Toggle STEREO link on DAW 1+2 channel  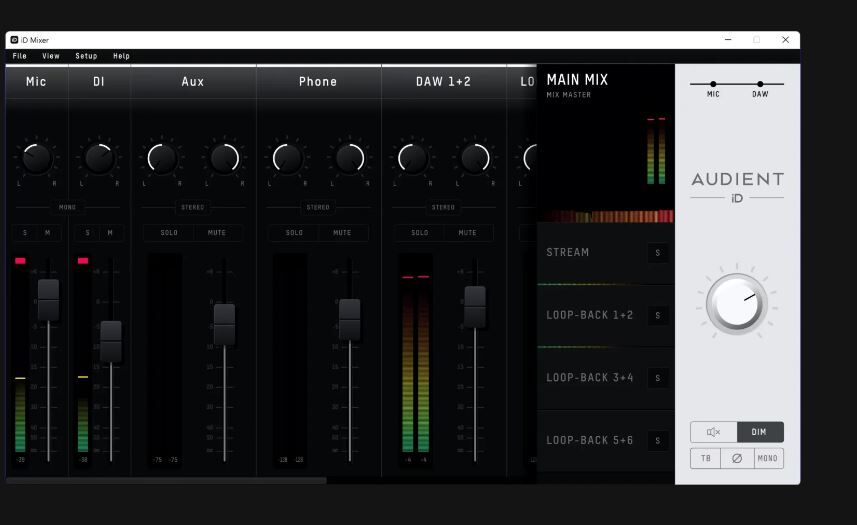(x=443, y=208)
